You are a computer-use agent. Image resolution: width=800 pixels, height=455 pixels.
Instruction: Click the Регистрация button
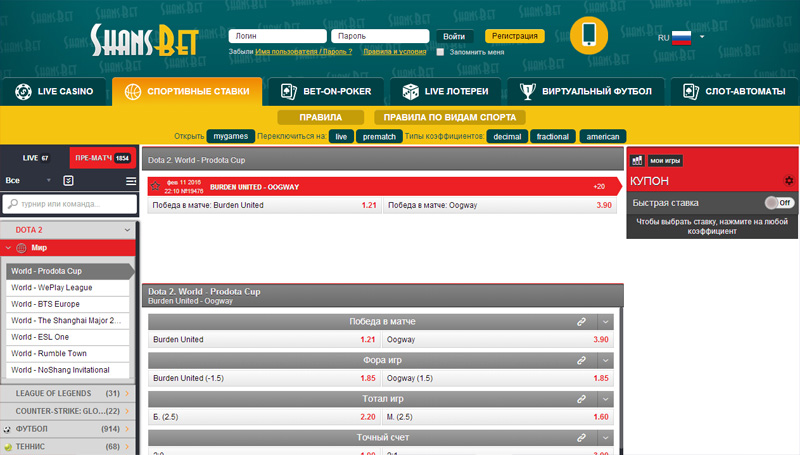point(515,36)
